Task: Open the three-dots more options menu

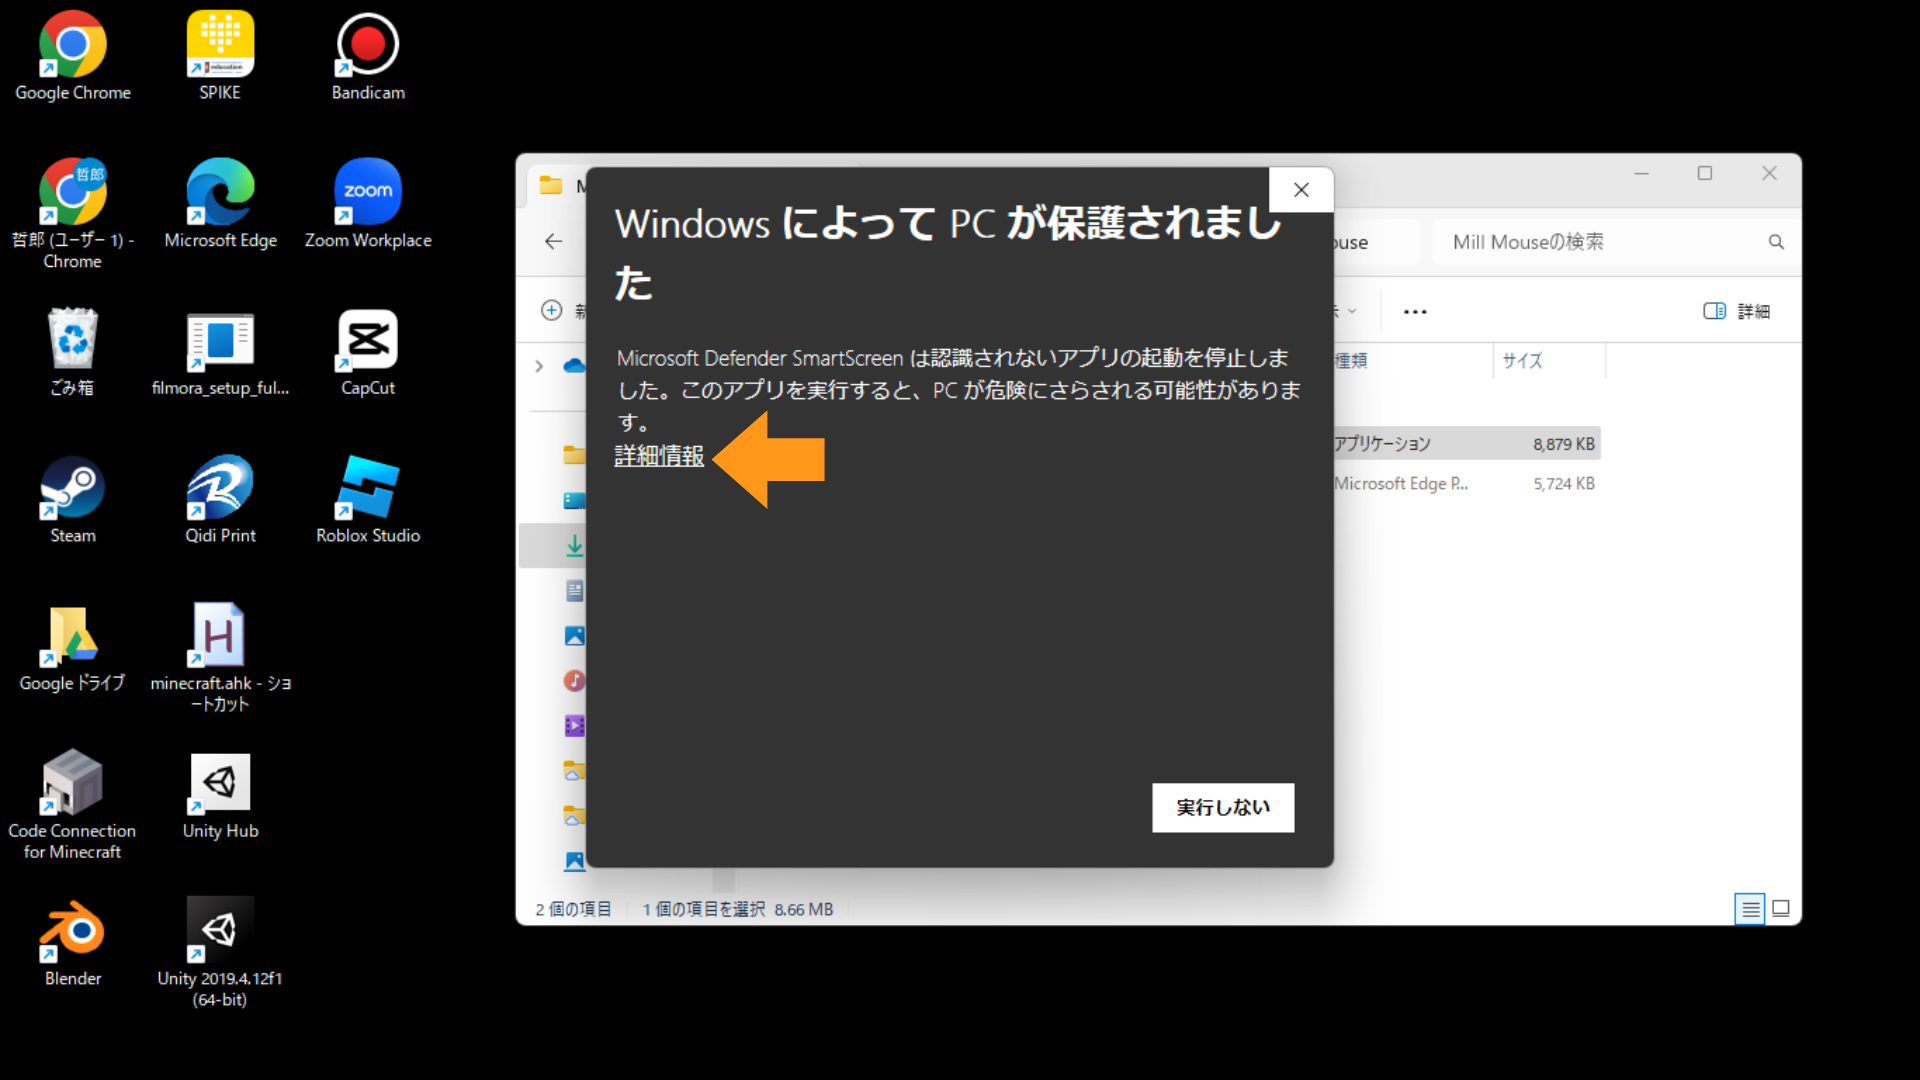Action: coord(1415,312)
